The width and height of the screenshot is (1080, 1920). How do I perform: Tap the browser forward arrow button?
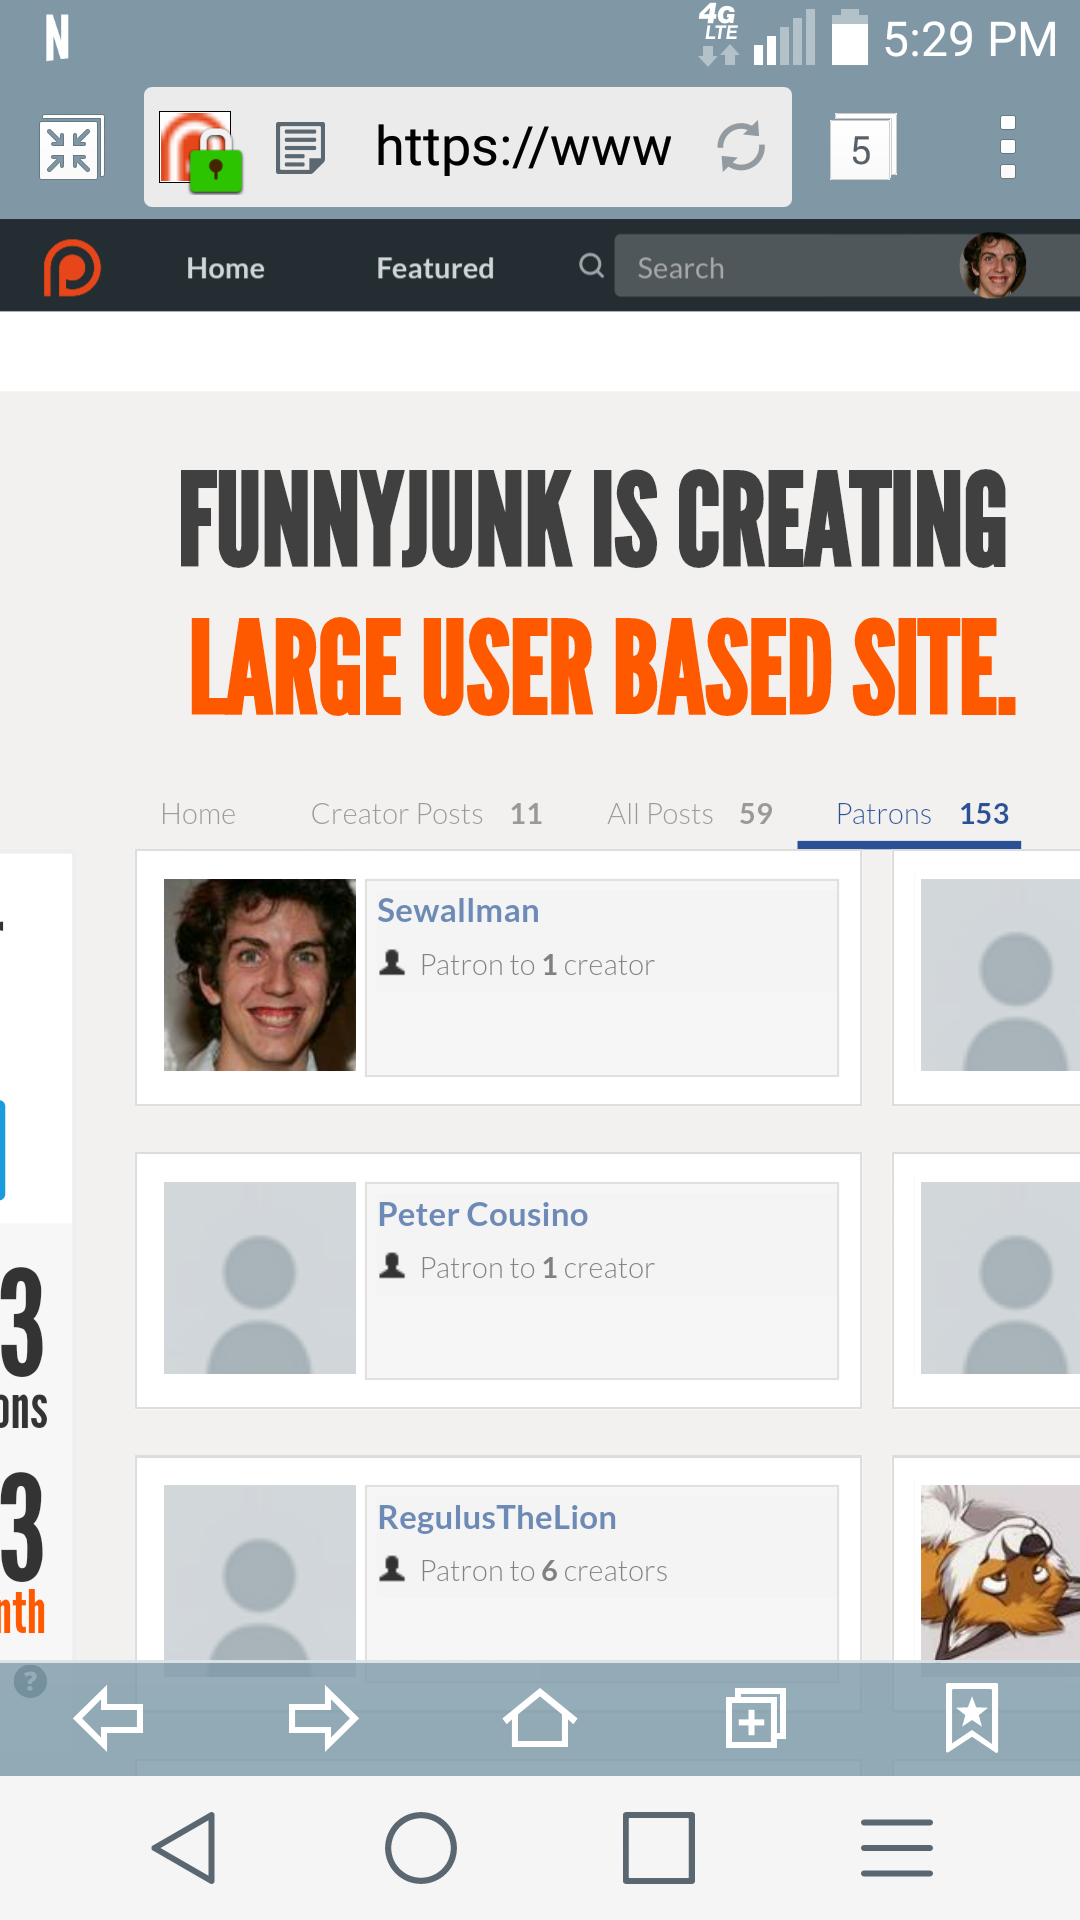(323, 1718)
